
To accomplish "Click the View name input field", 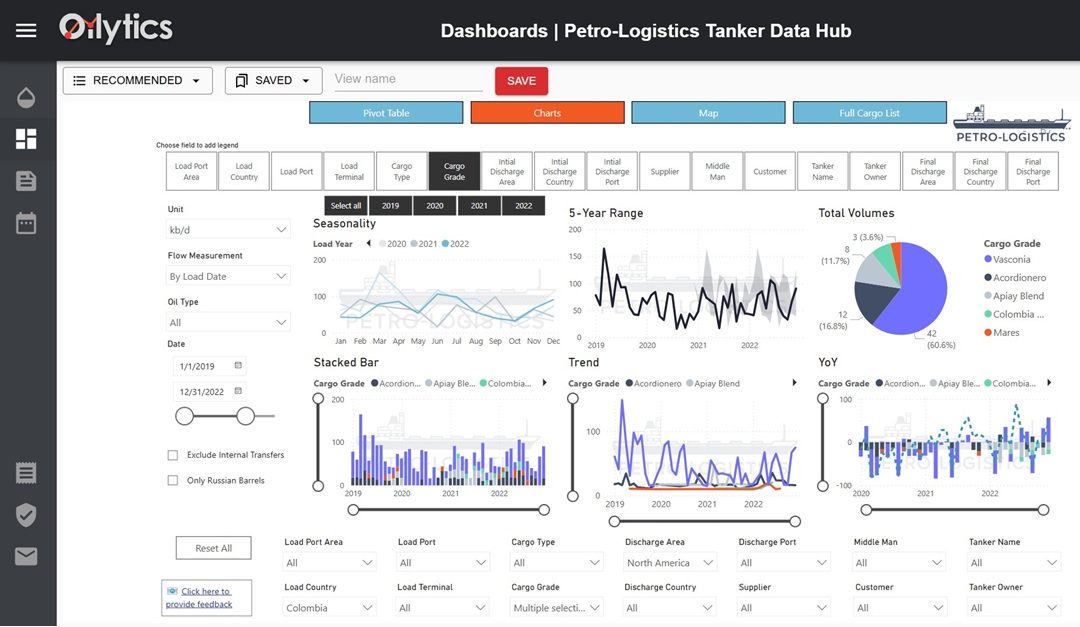I will point(405,78).
